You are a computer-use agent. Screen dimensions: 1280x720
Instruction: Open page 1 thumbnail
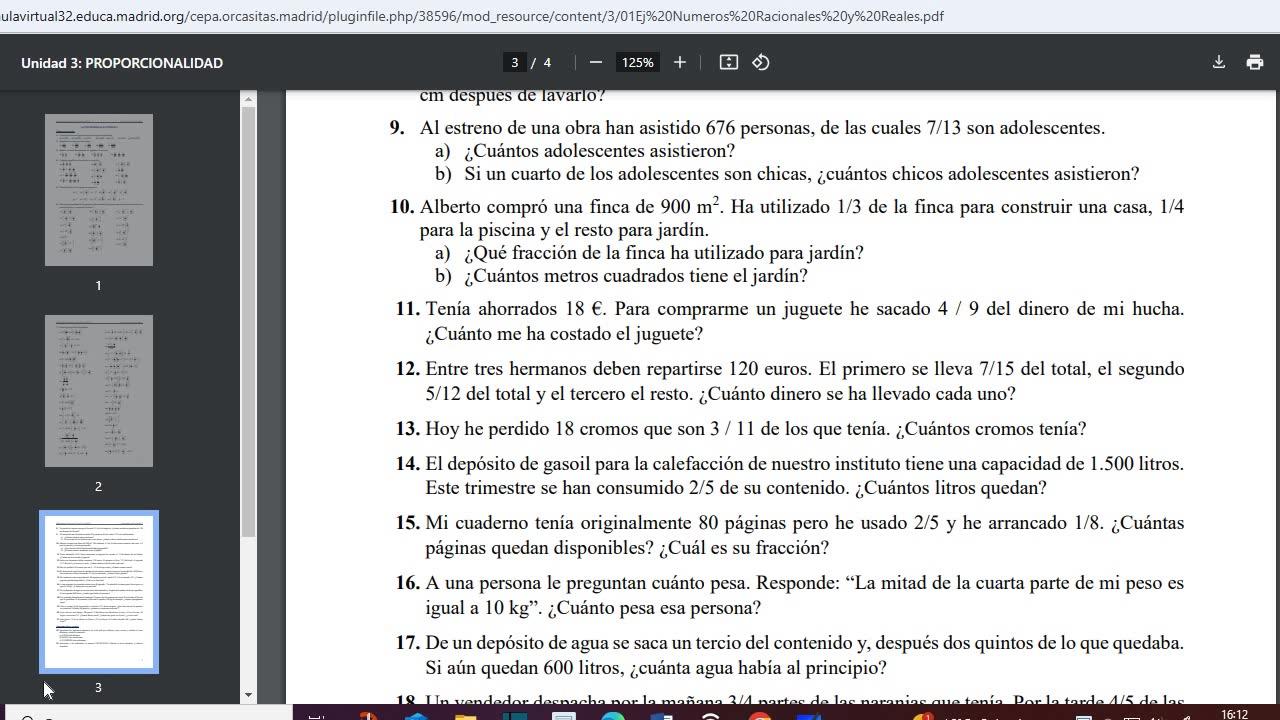tap(99, 190)
